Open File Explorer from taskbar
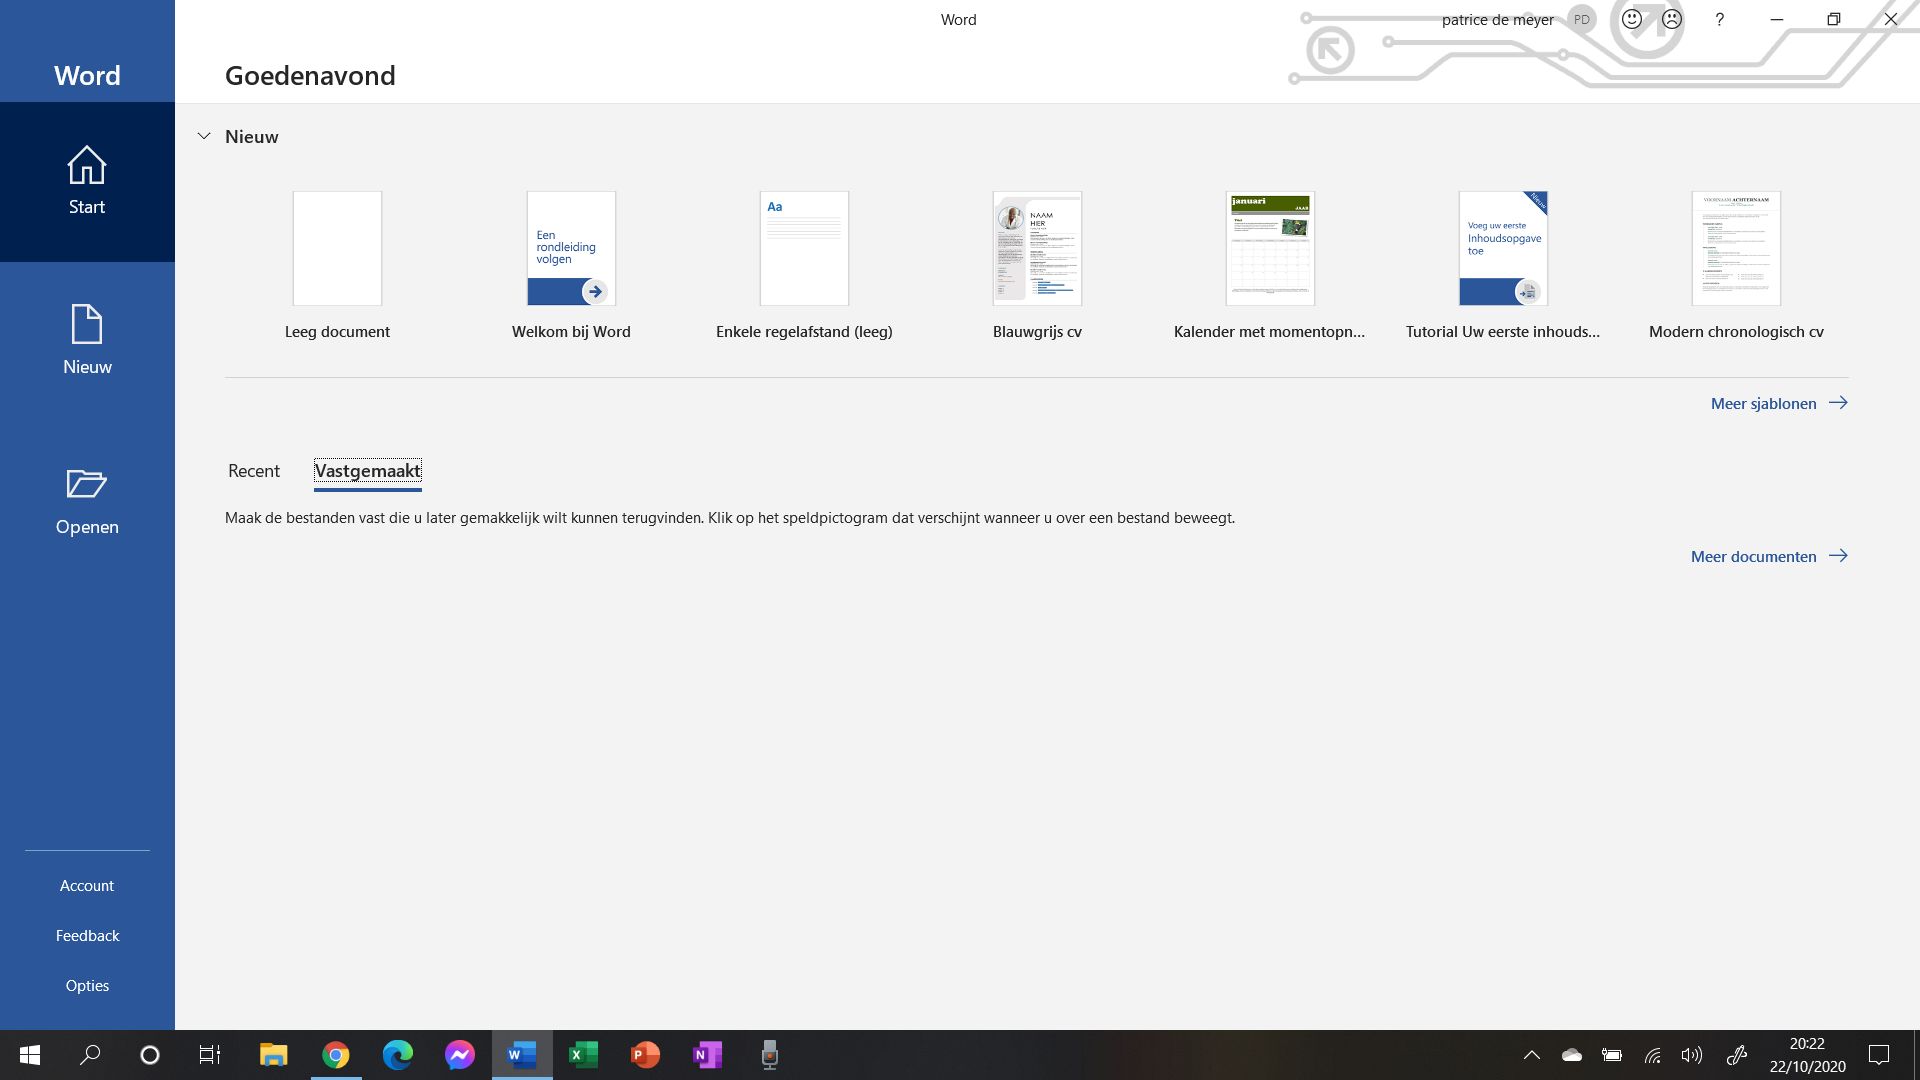The width and height of the screenshot is (1920, 1080). 273,1055
